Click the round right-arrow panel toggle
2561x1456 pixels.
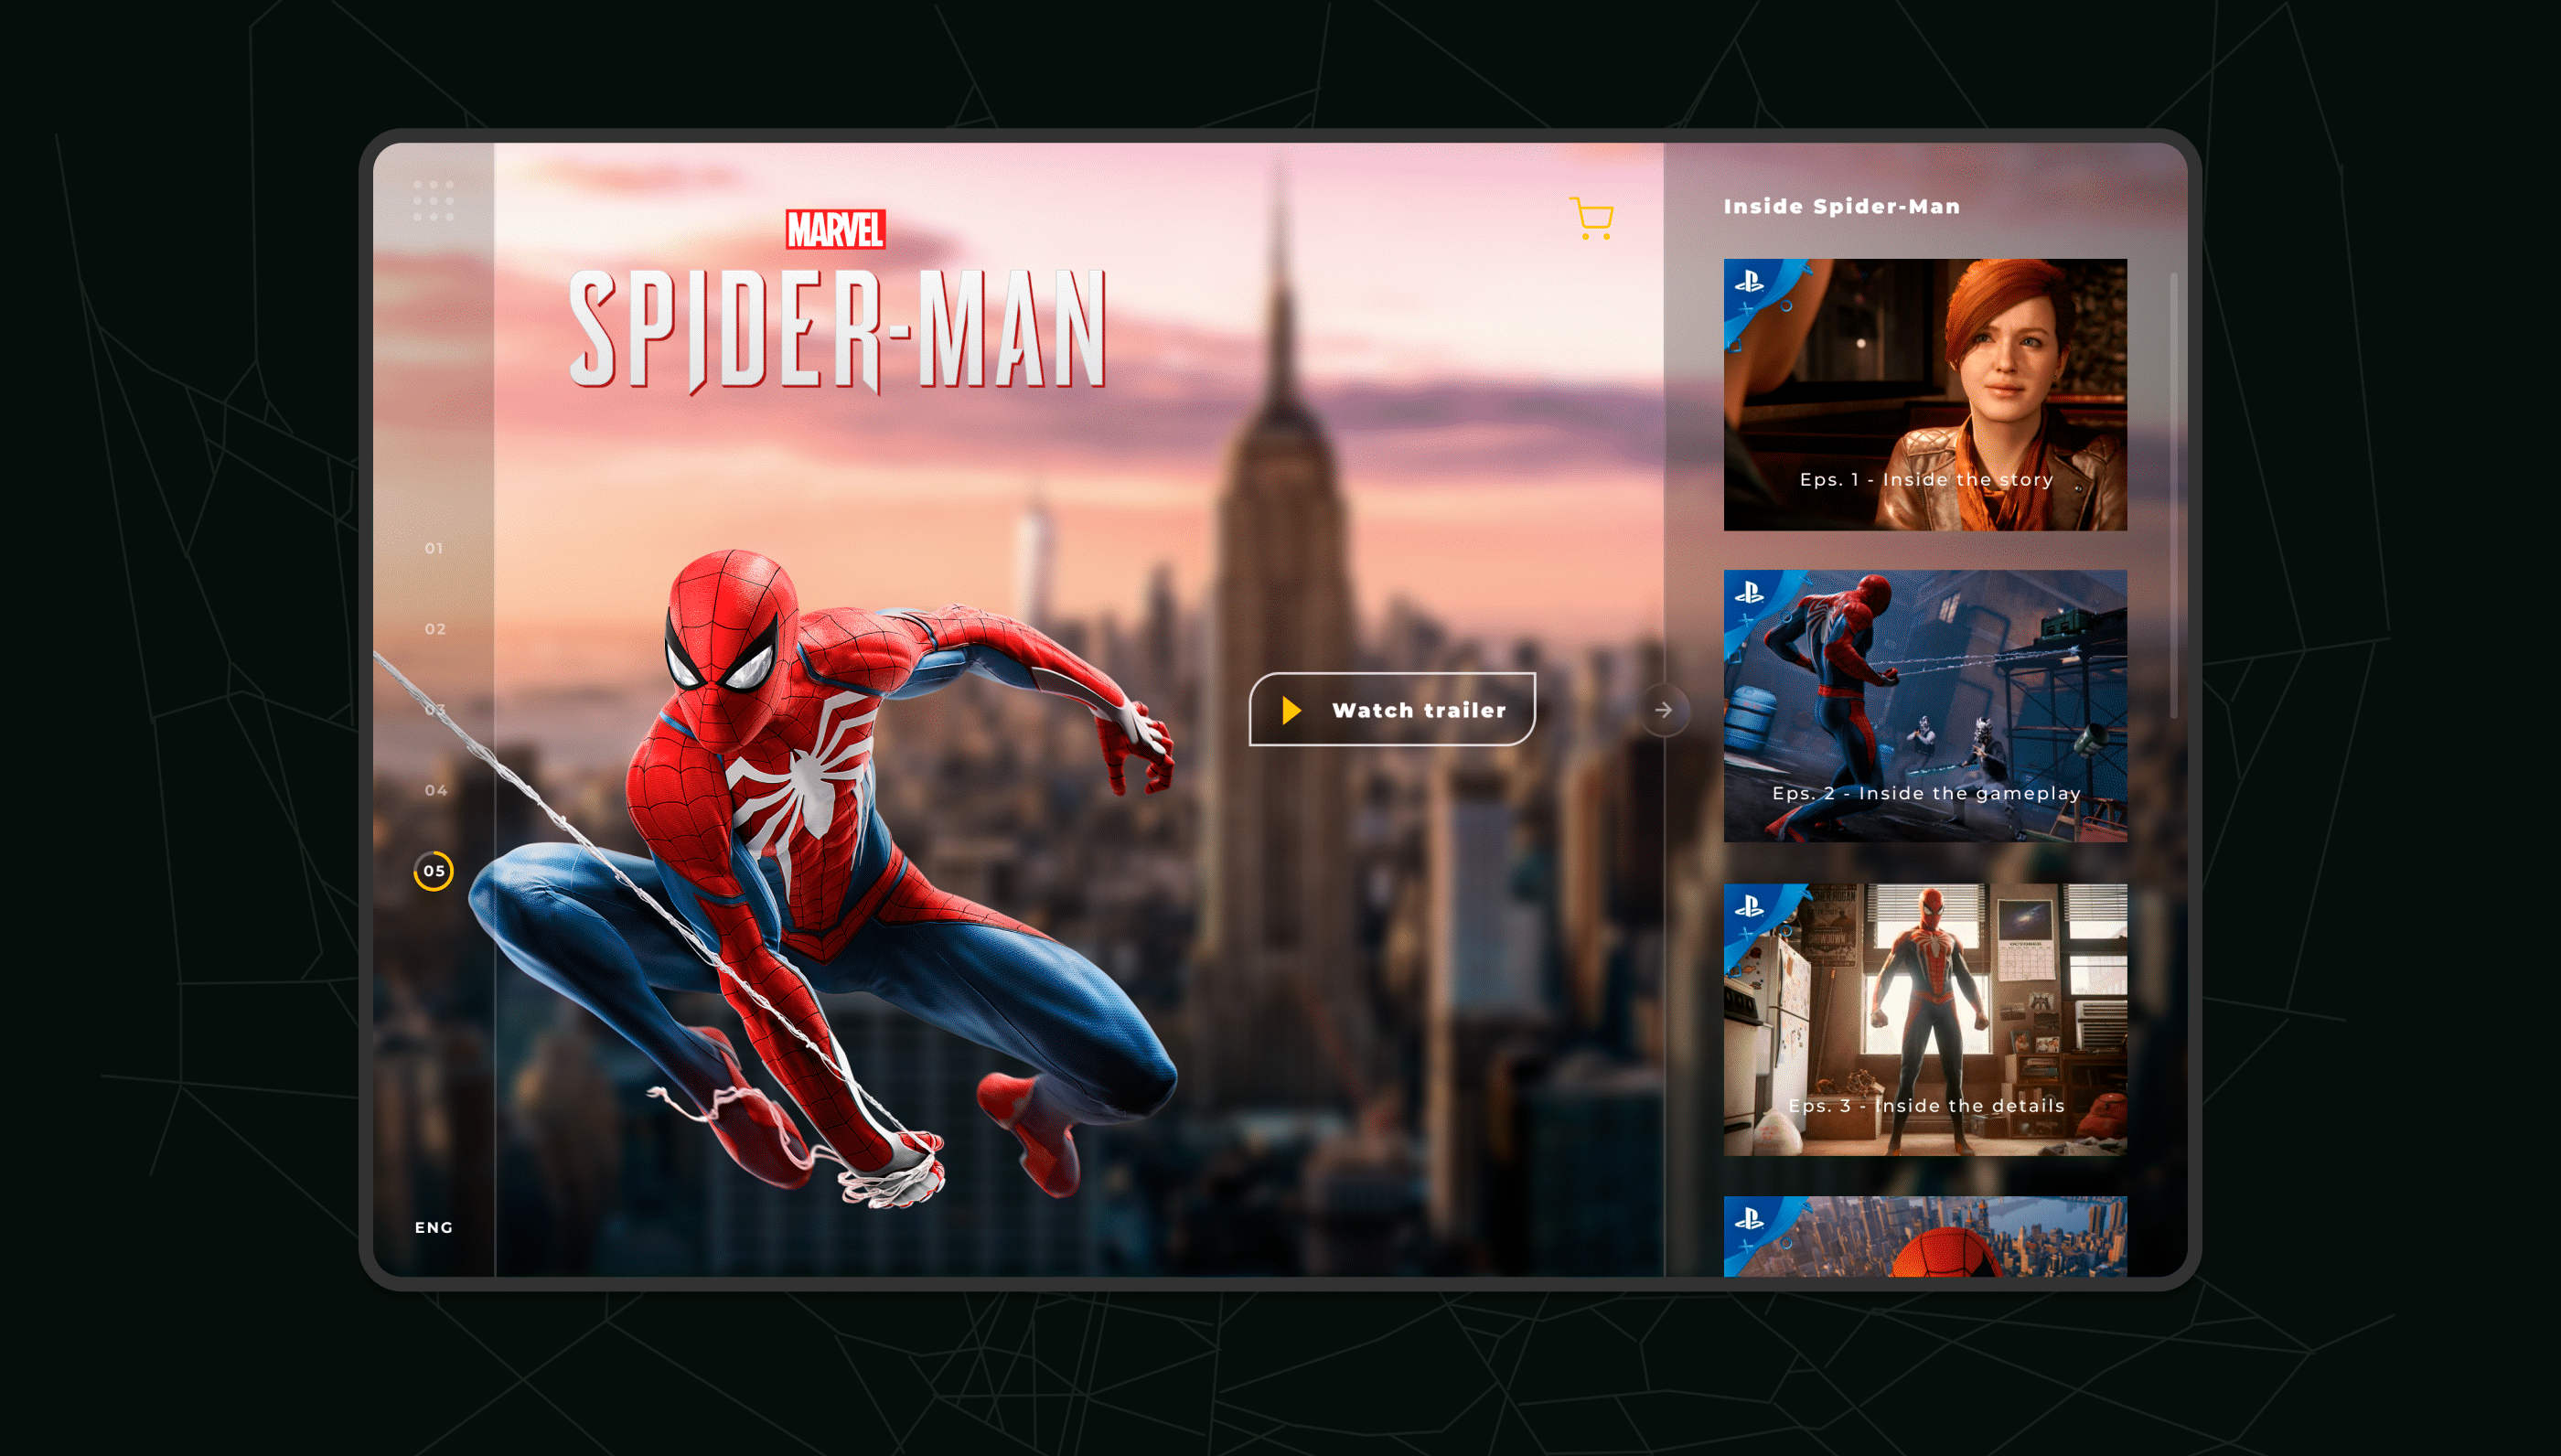coord(1663,710)
